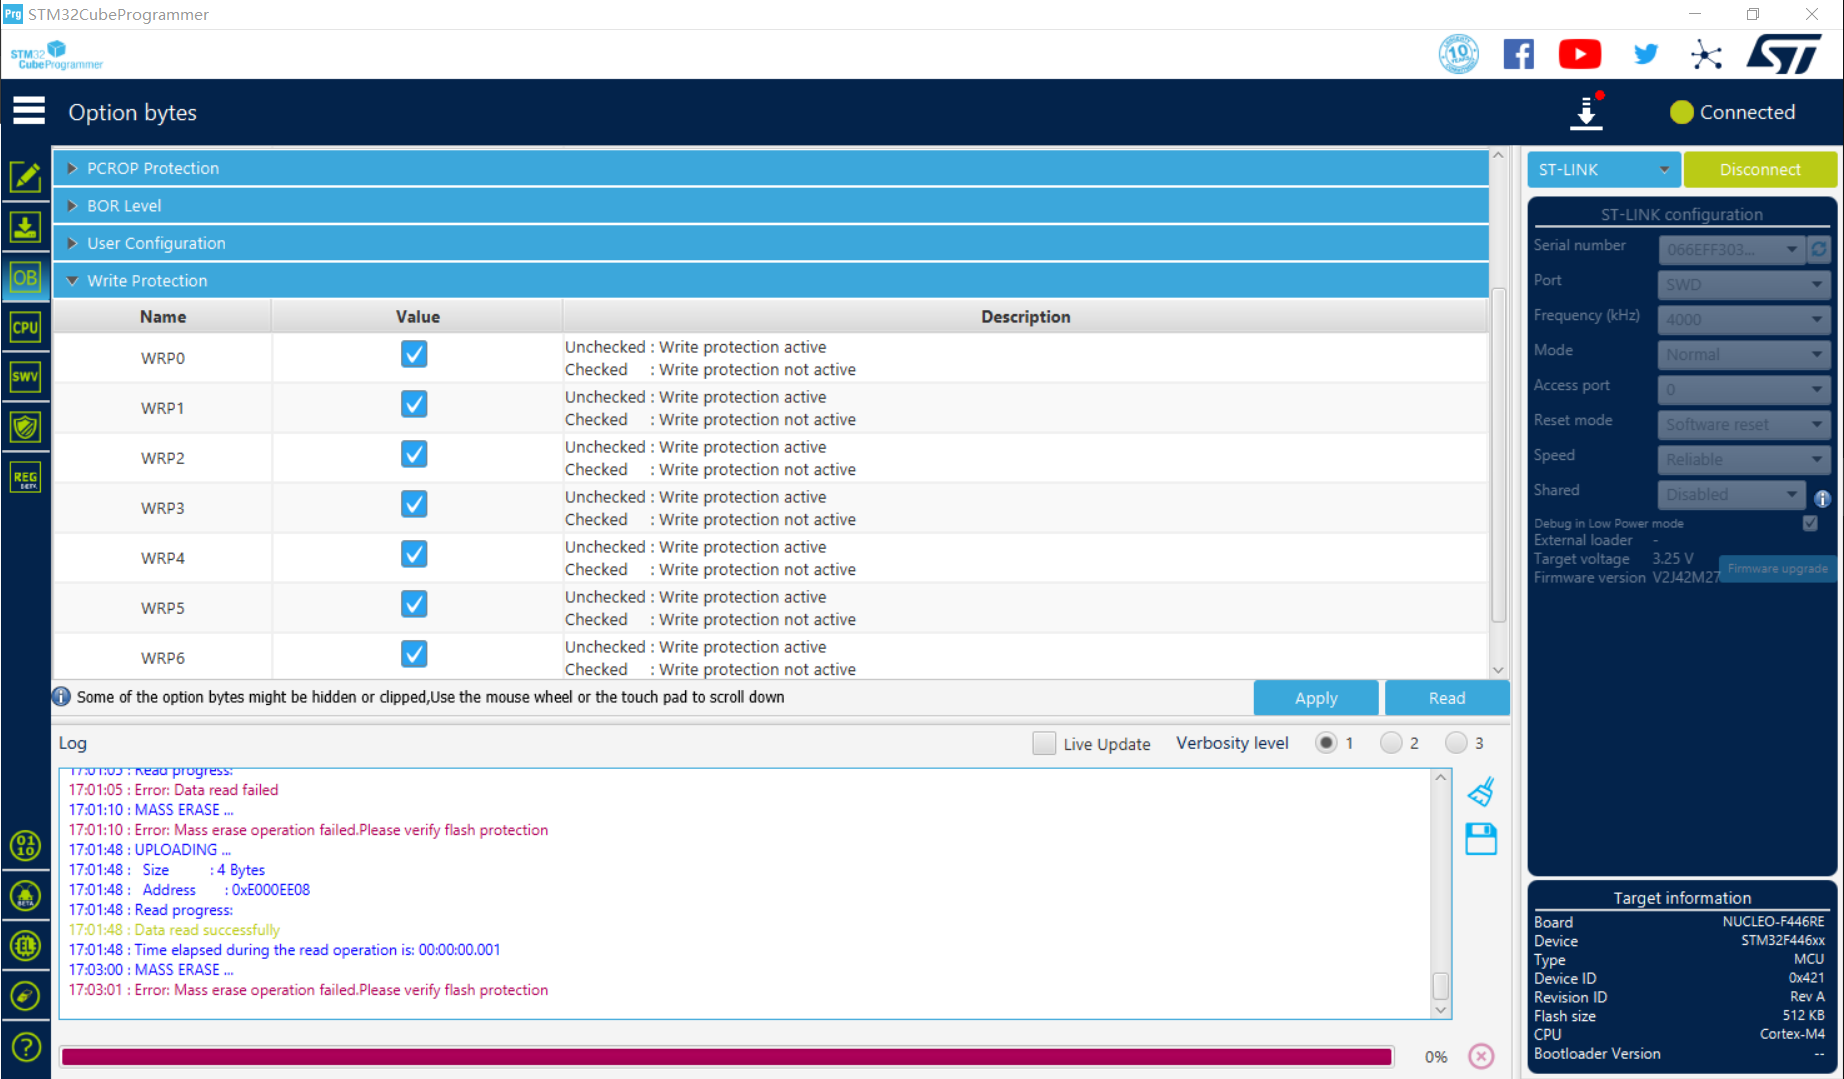The width and height of the screenshot is (1844, 1079).
Task: Save the log with the floppy icon
Action: tap(1481, 838)
